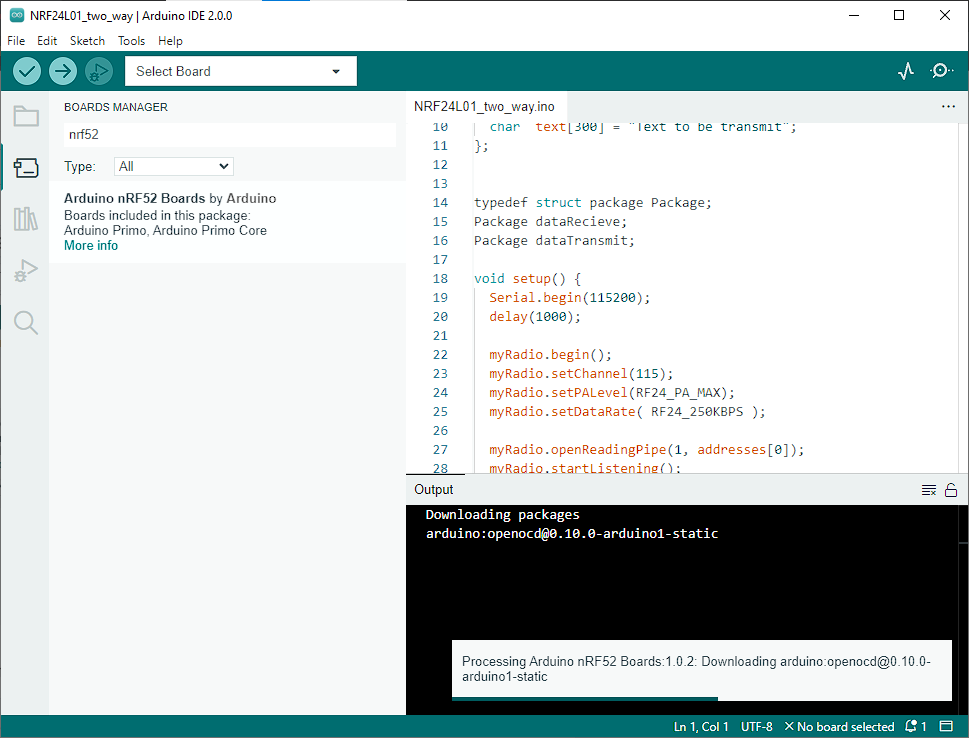Open the Search sidebar panel
Viewport: 969px width, 738px height.
pos(26,323)
